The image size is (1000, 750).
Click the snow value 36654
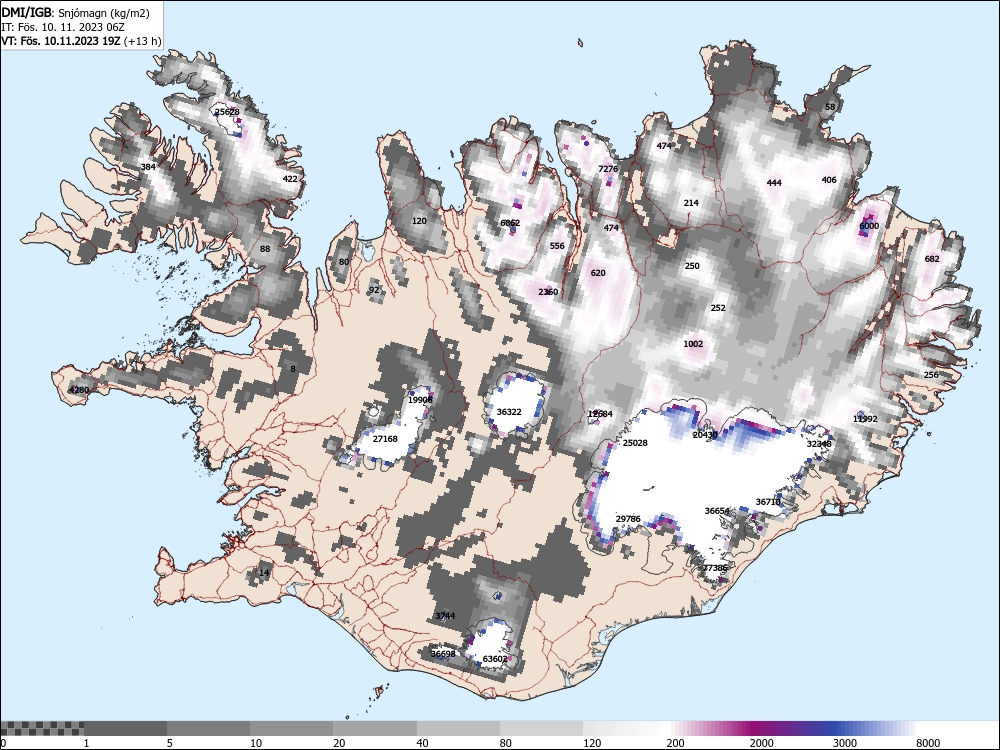tap(717, 511)
